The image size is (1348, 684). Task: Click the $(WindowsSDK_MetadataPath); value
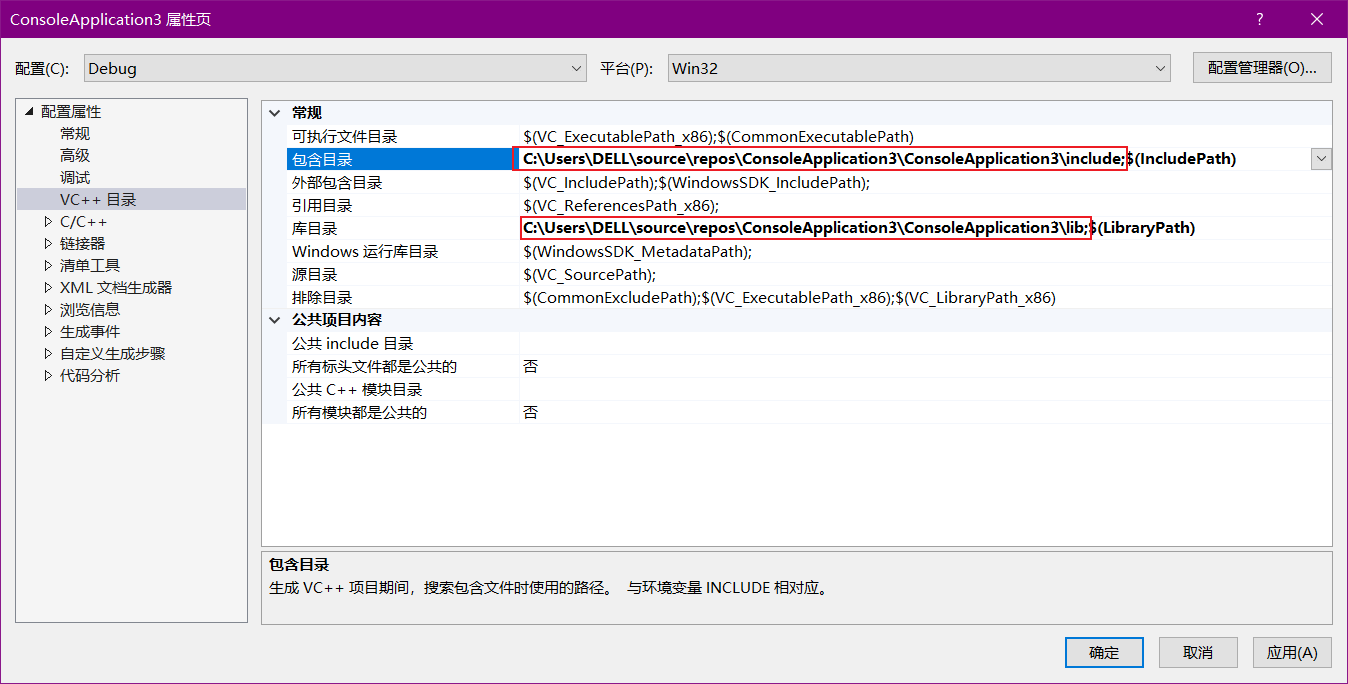[637, 251]
